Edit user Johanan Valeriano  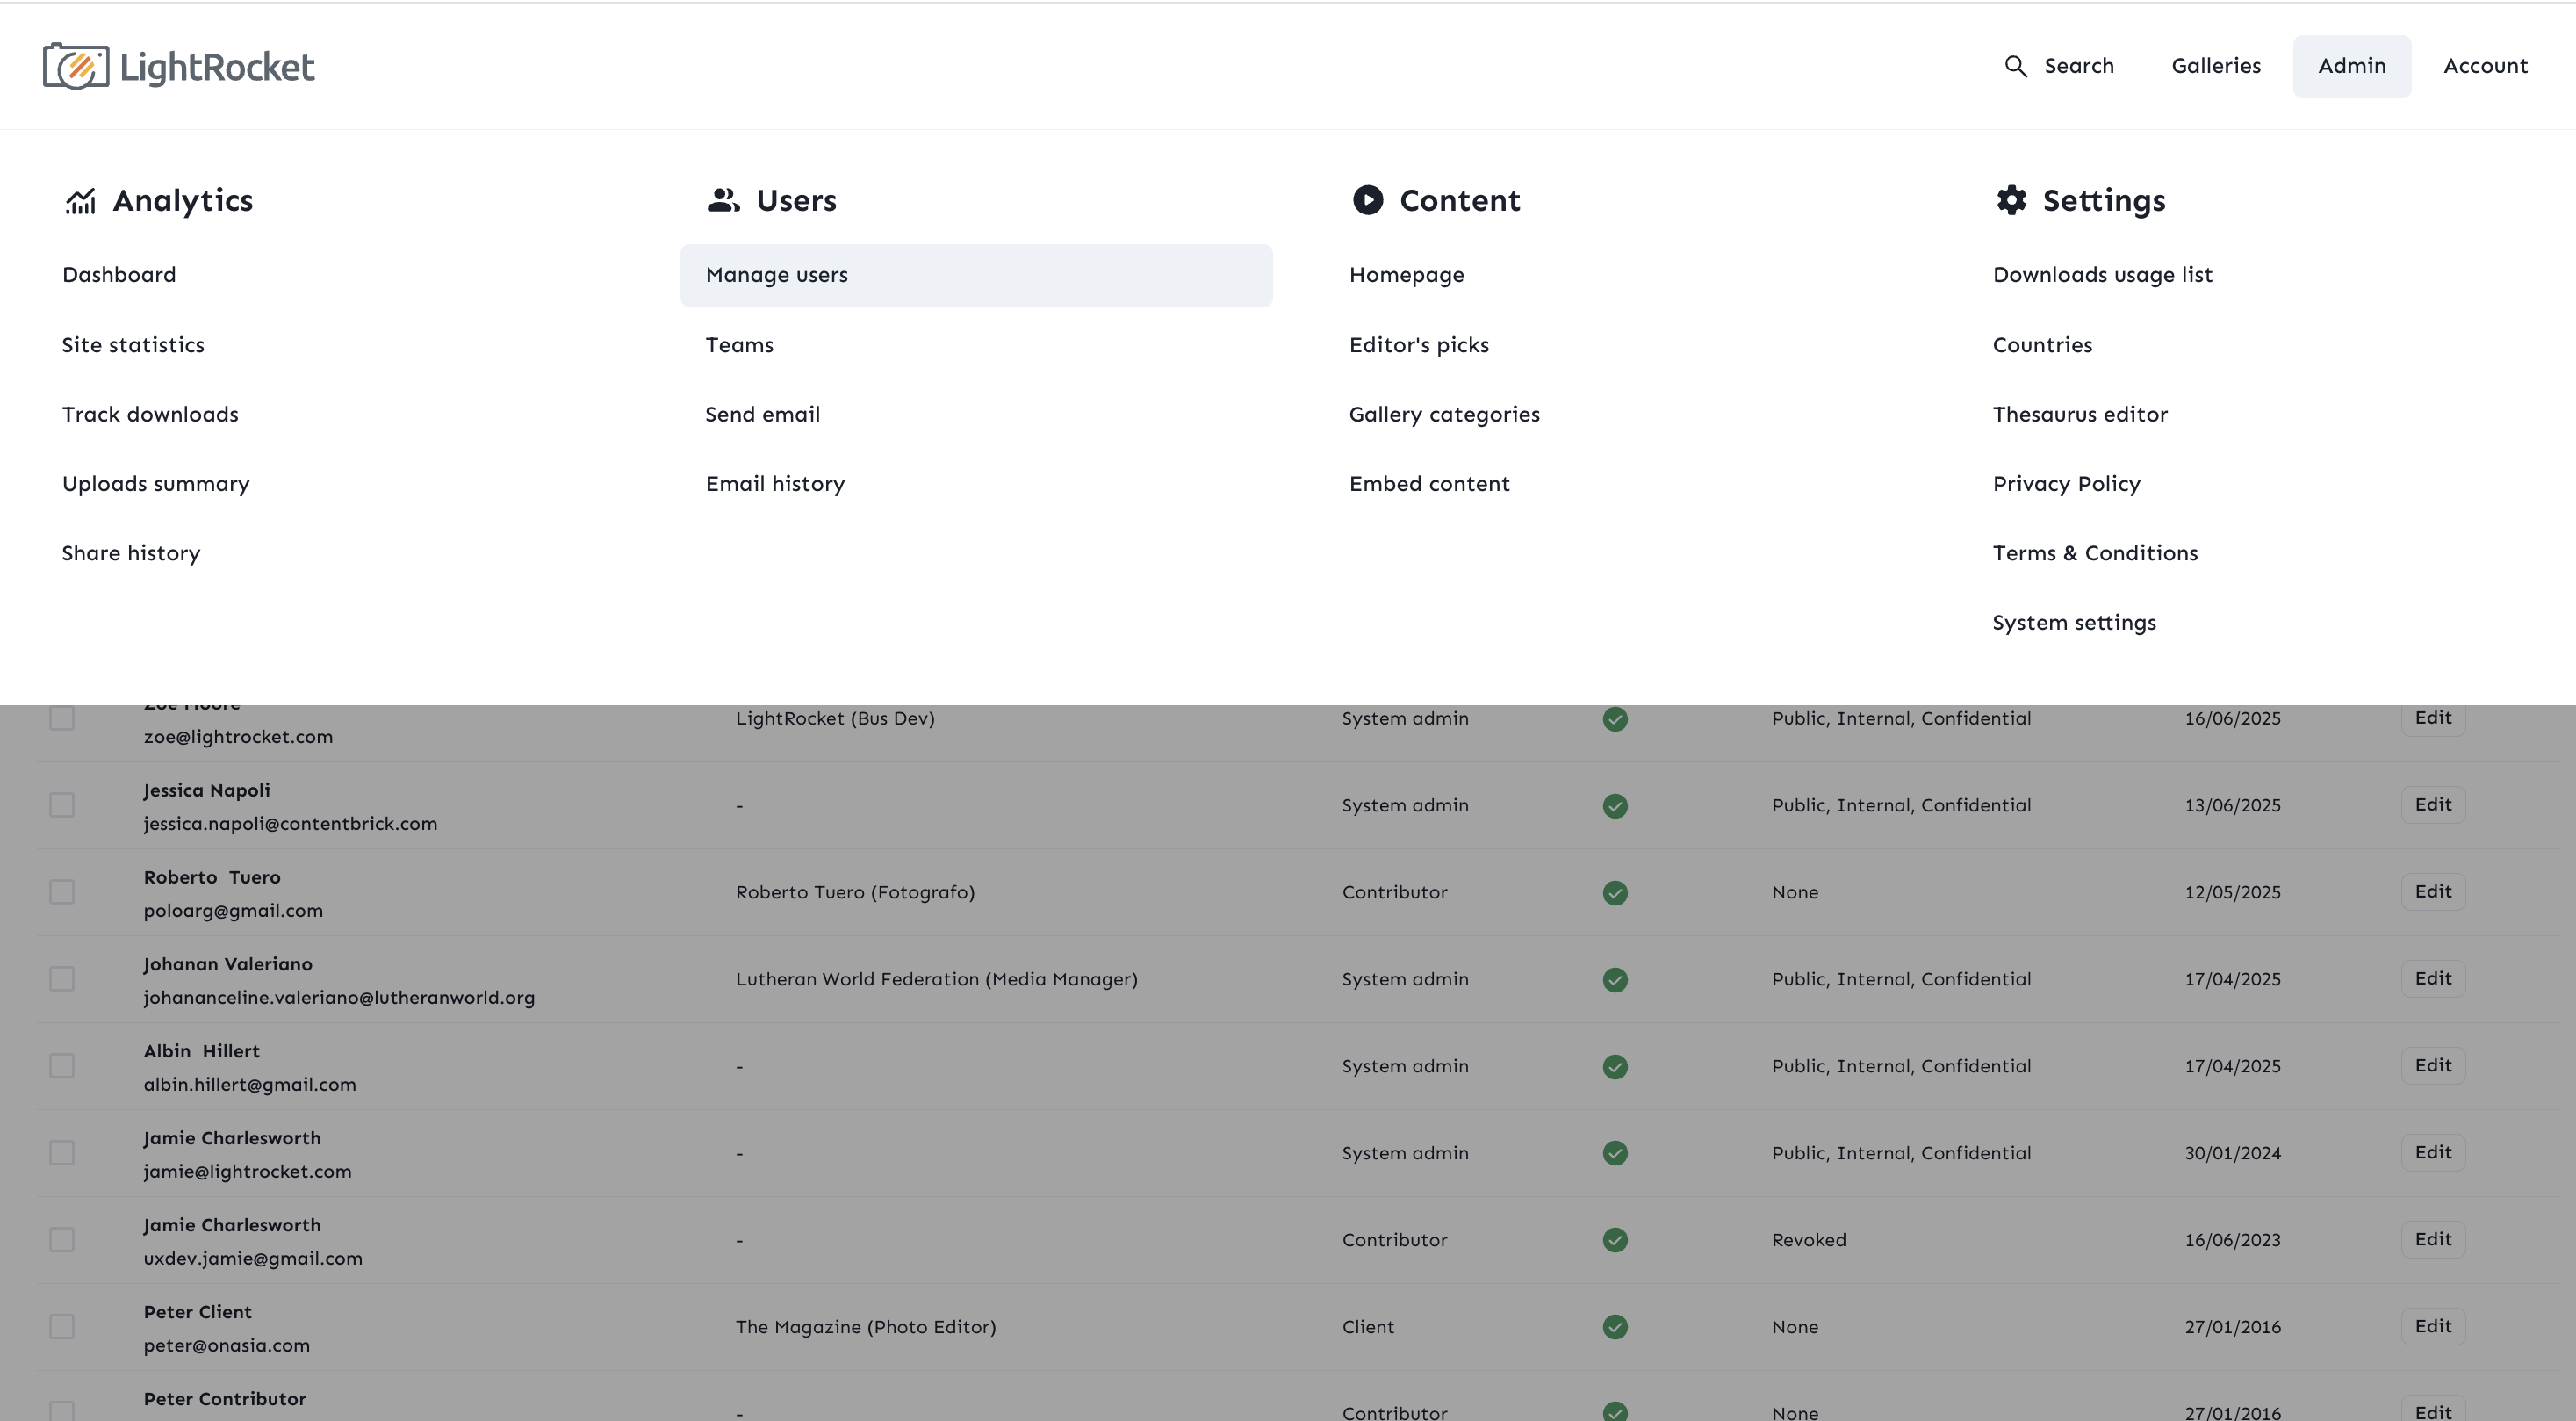pyautogui.click(x=2433, y=979)
